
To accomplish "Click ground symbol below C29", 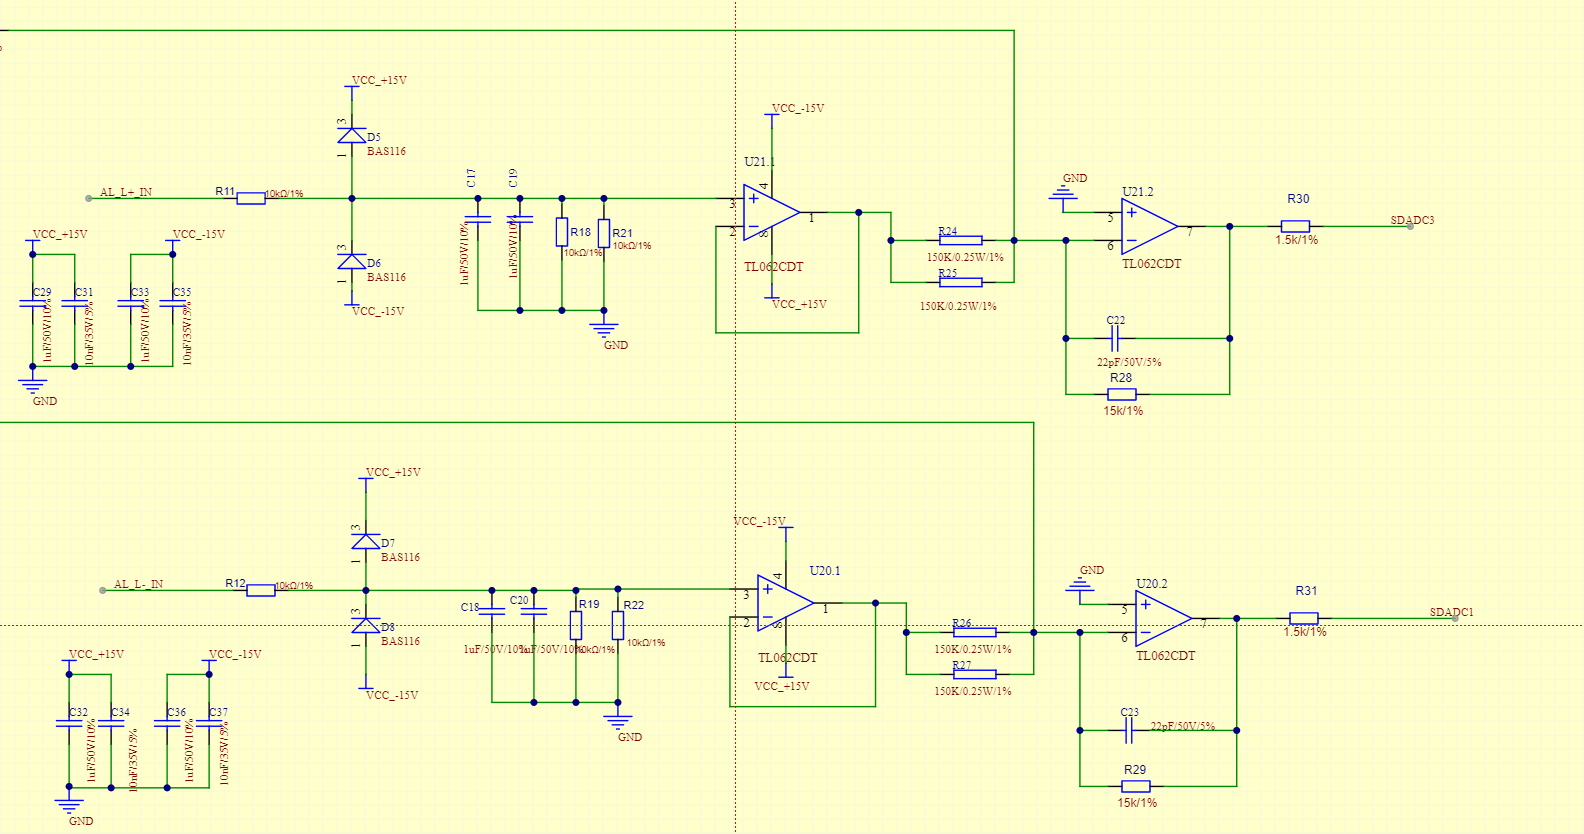I will click(x=33, y=385).
